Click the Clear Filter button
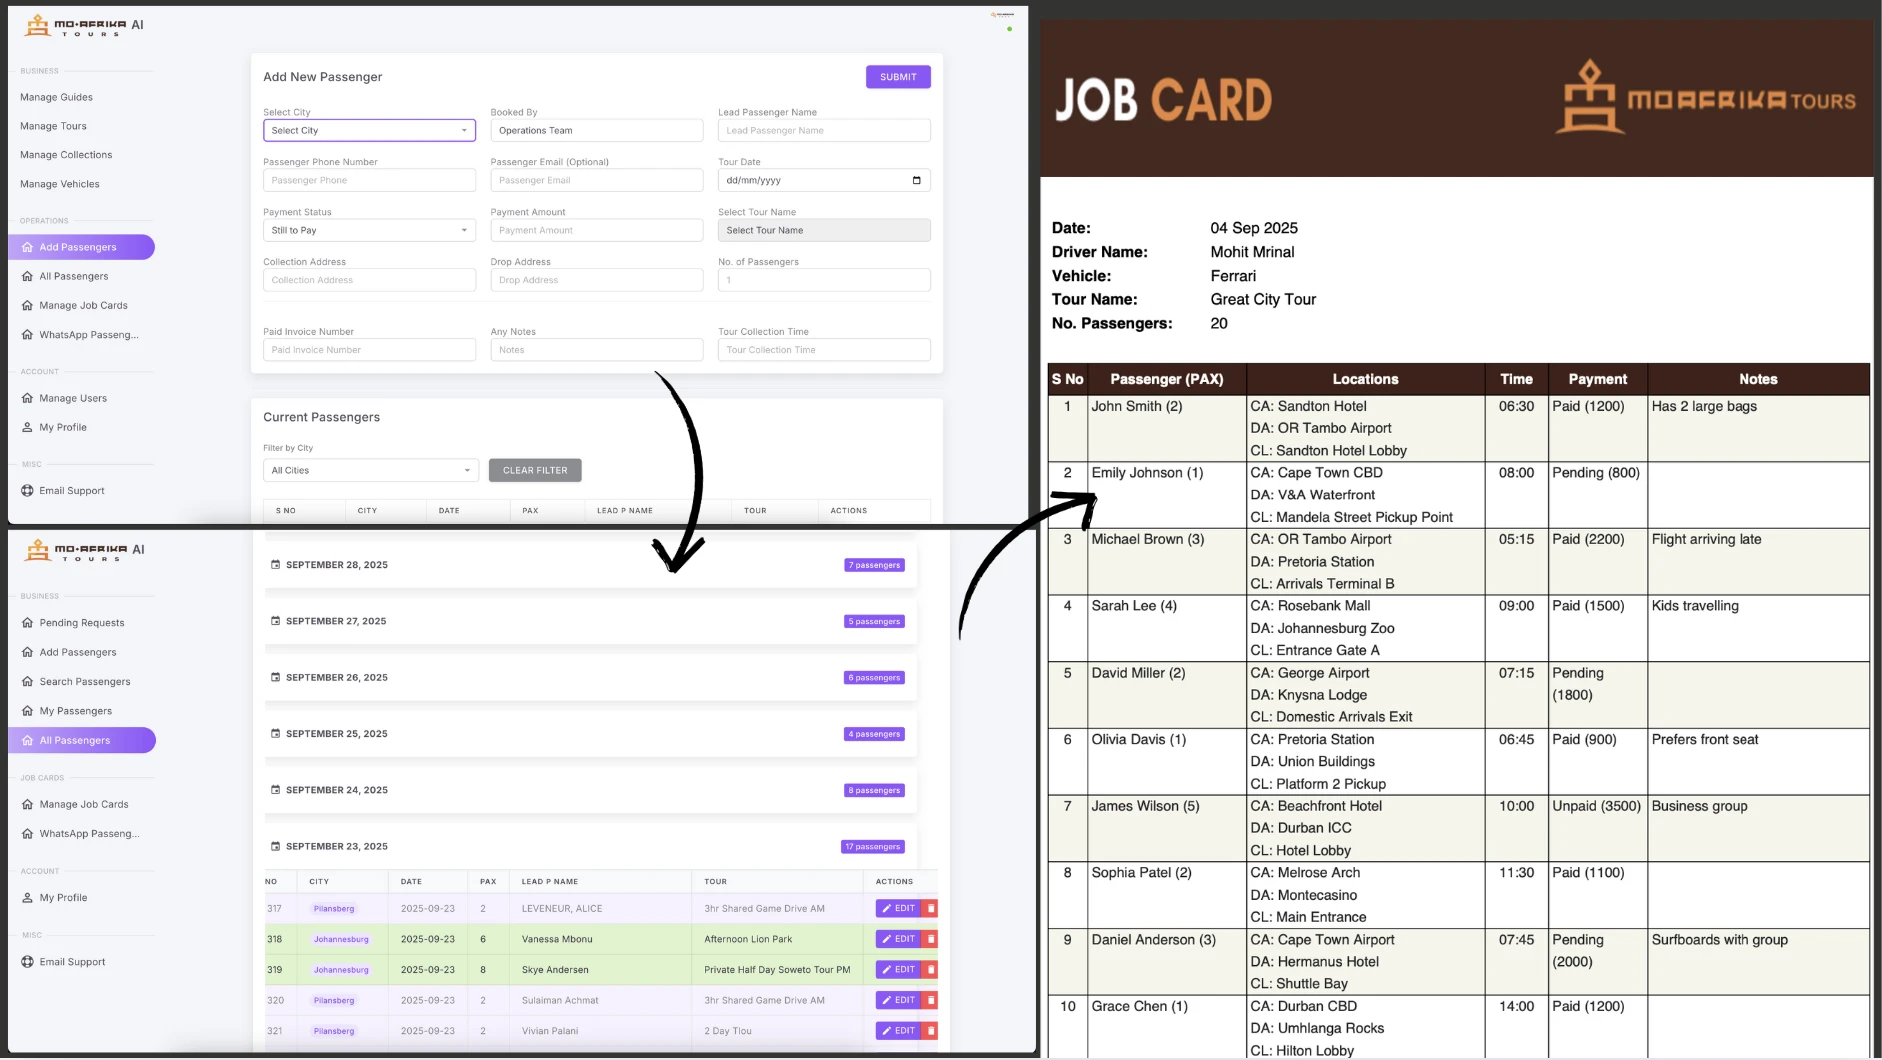Image resolution: width=1882 pixels, height=1060 pixels. [535, 471]
